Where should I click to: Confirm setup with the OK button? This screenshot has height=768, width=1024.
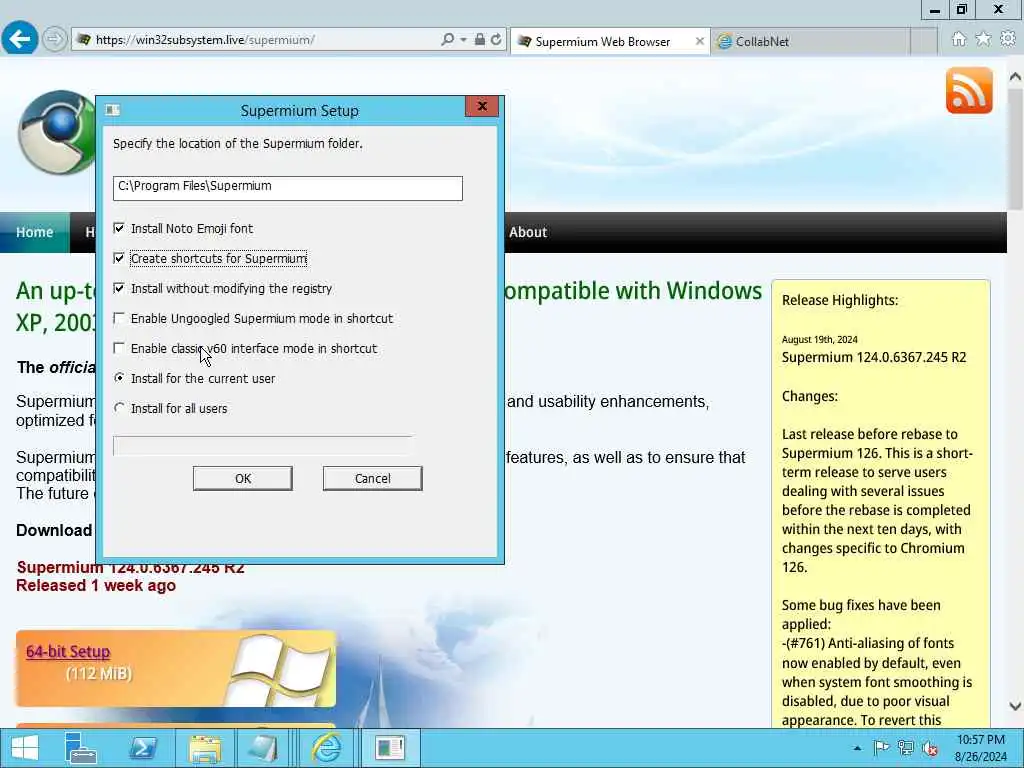tap(242, 478)
